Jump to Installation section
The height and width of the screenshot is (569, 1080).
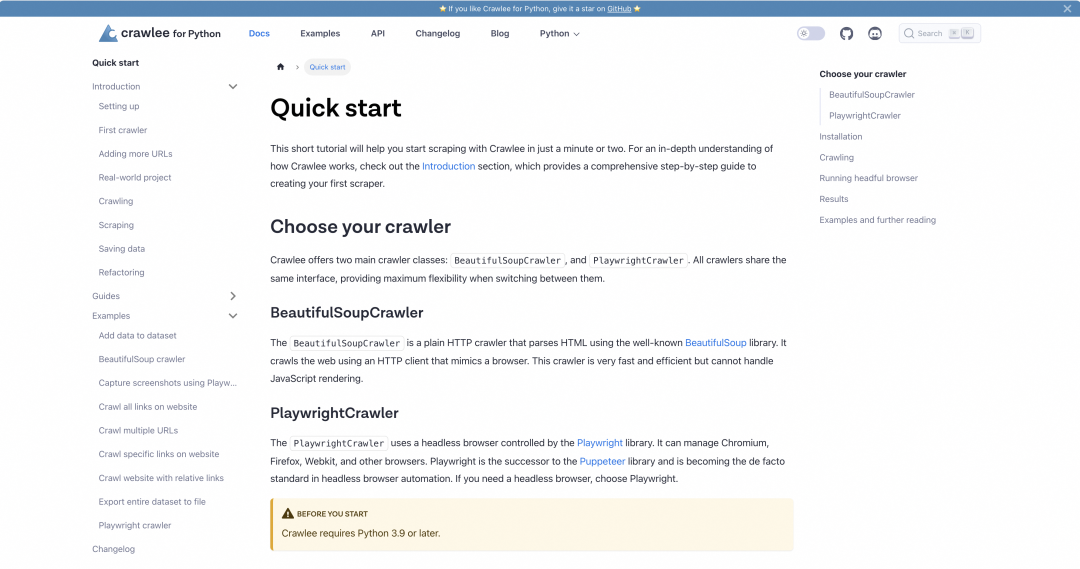[x=840, y=136]
